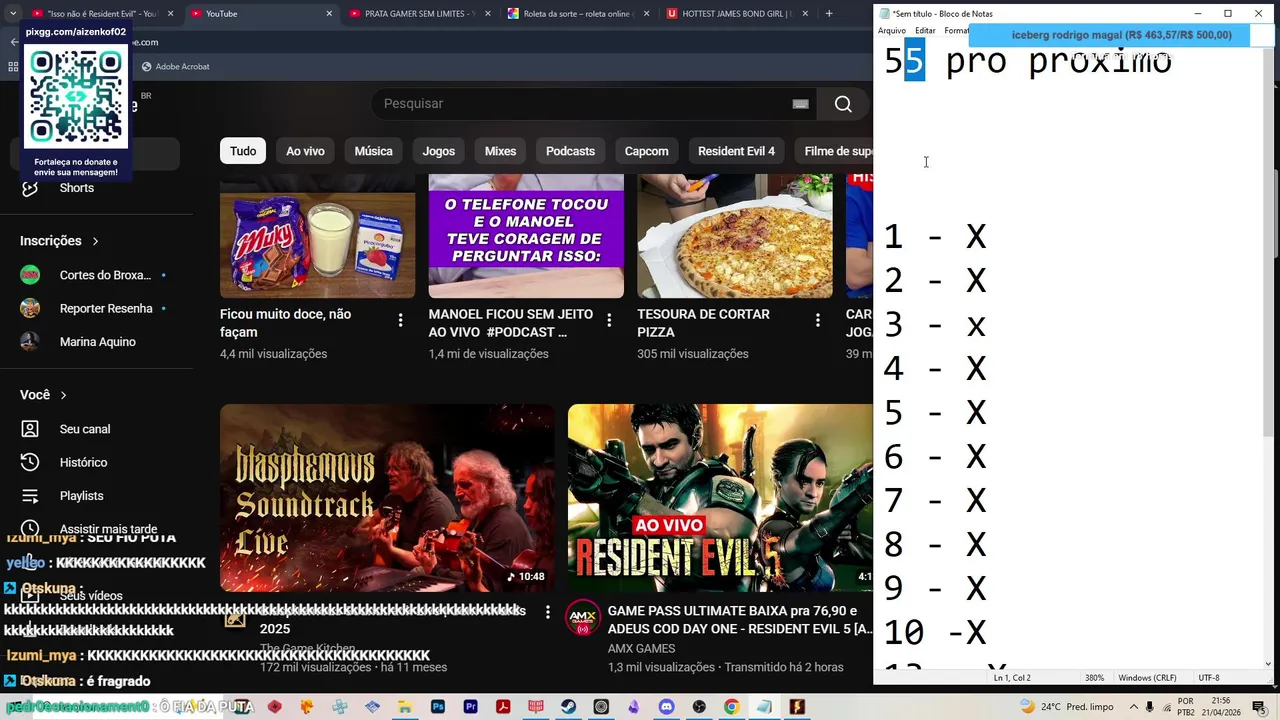The image size is (1280, 720).
Task: Click the '5 - X' line in Notepad
Action: (935, 412)
